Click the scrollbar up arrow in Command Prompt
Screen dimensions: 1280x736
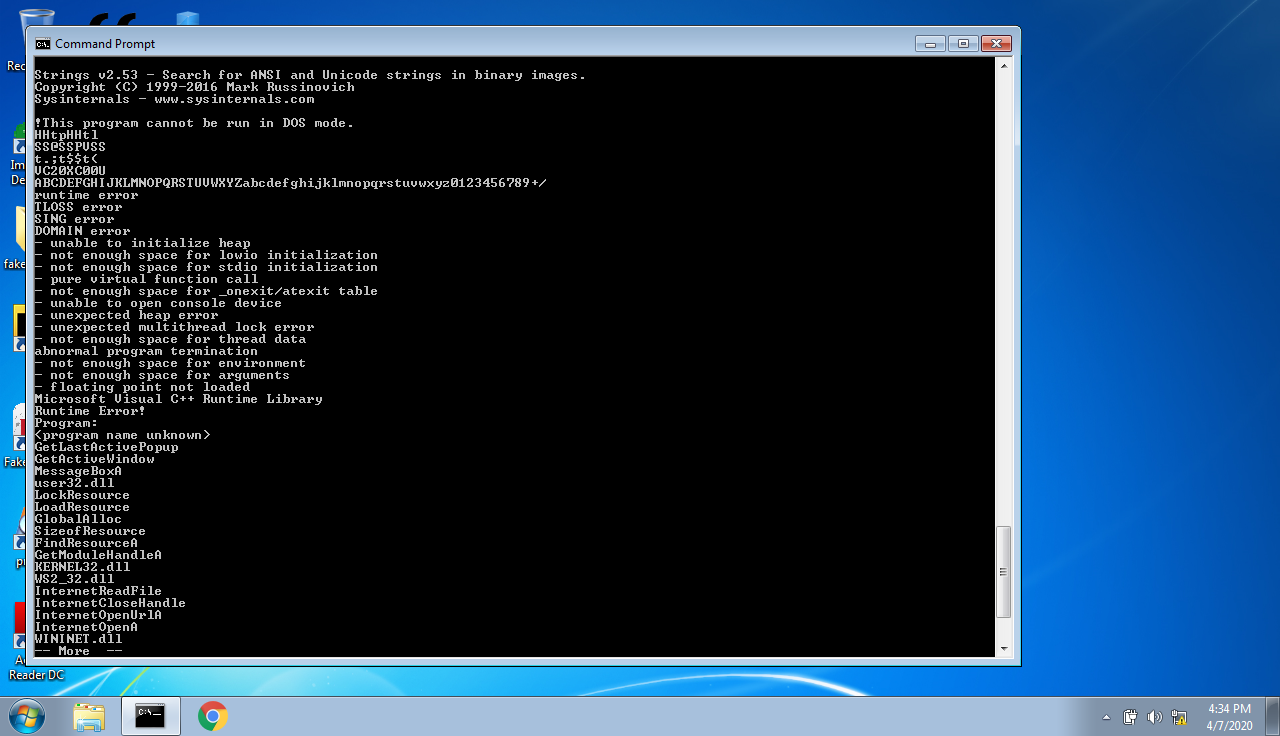[x=1004, y=65]
